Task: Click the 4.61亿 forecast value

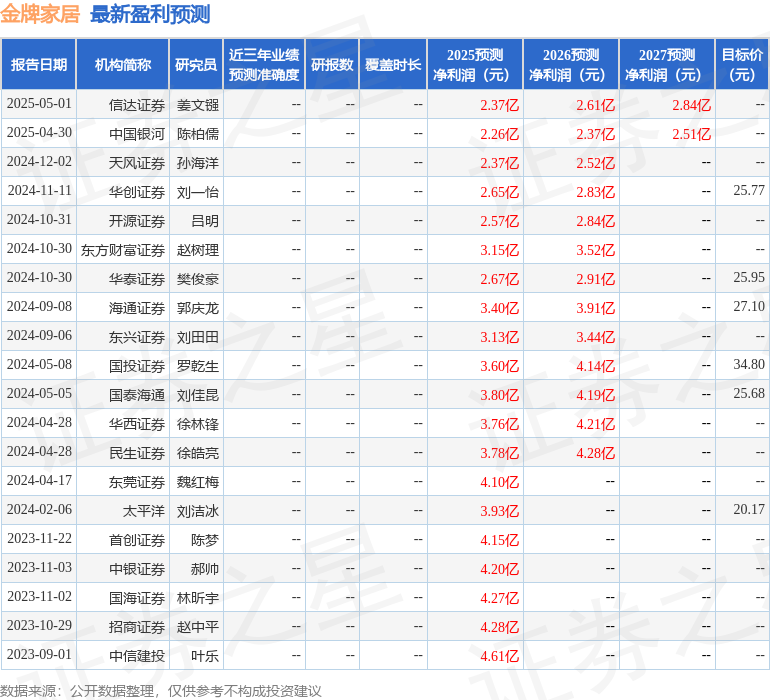Action: point(499,656)
